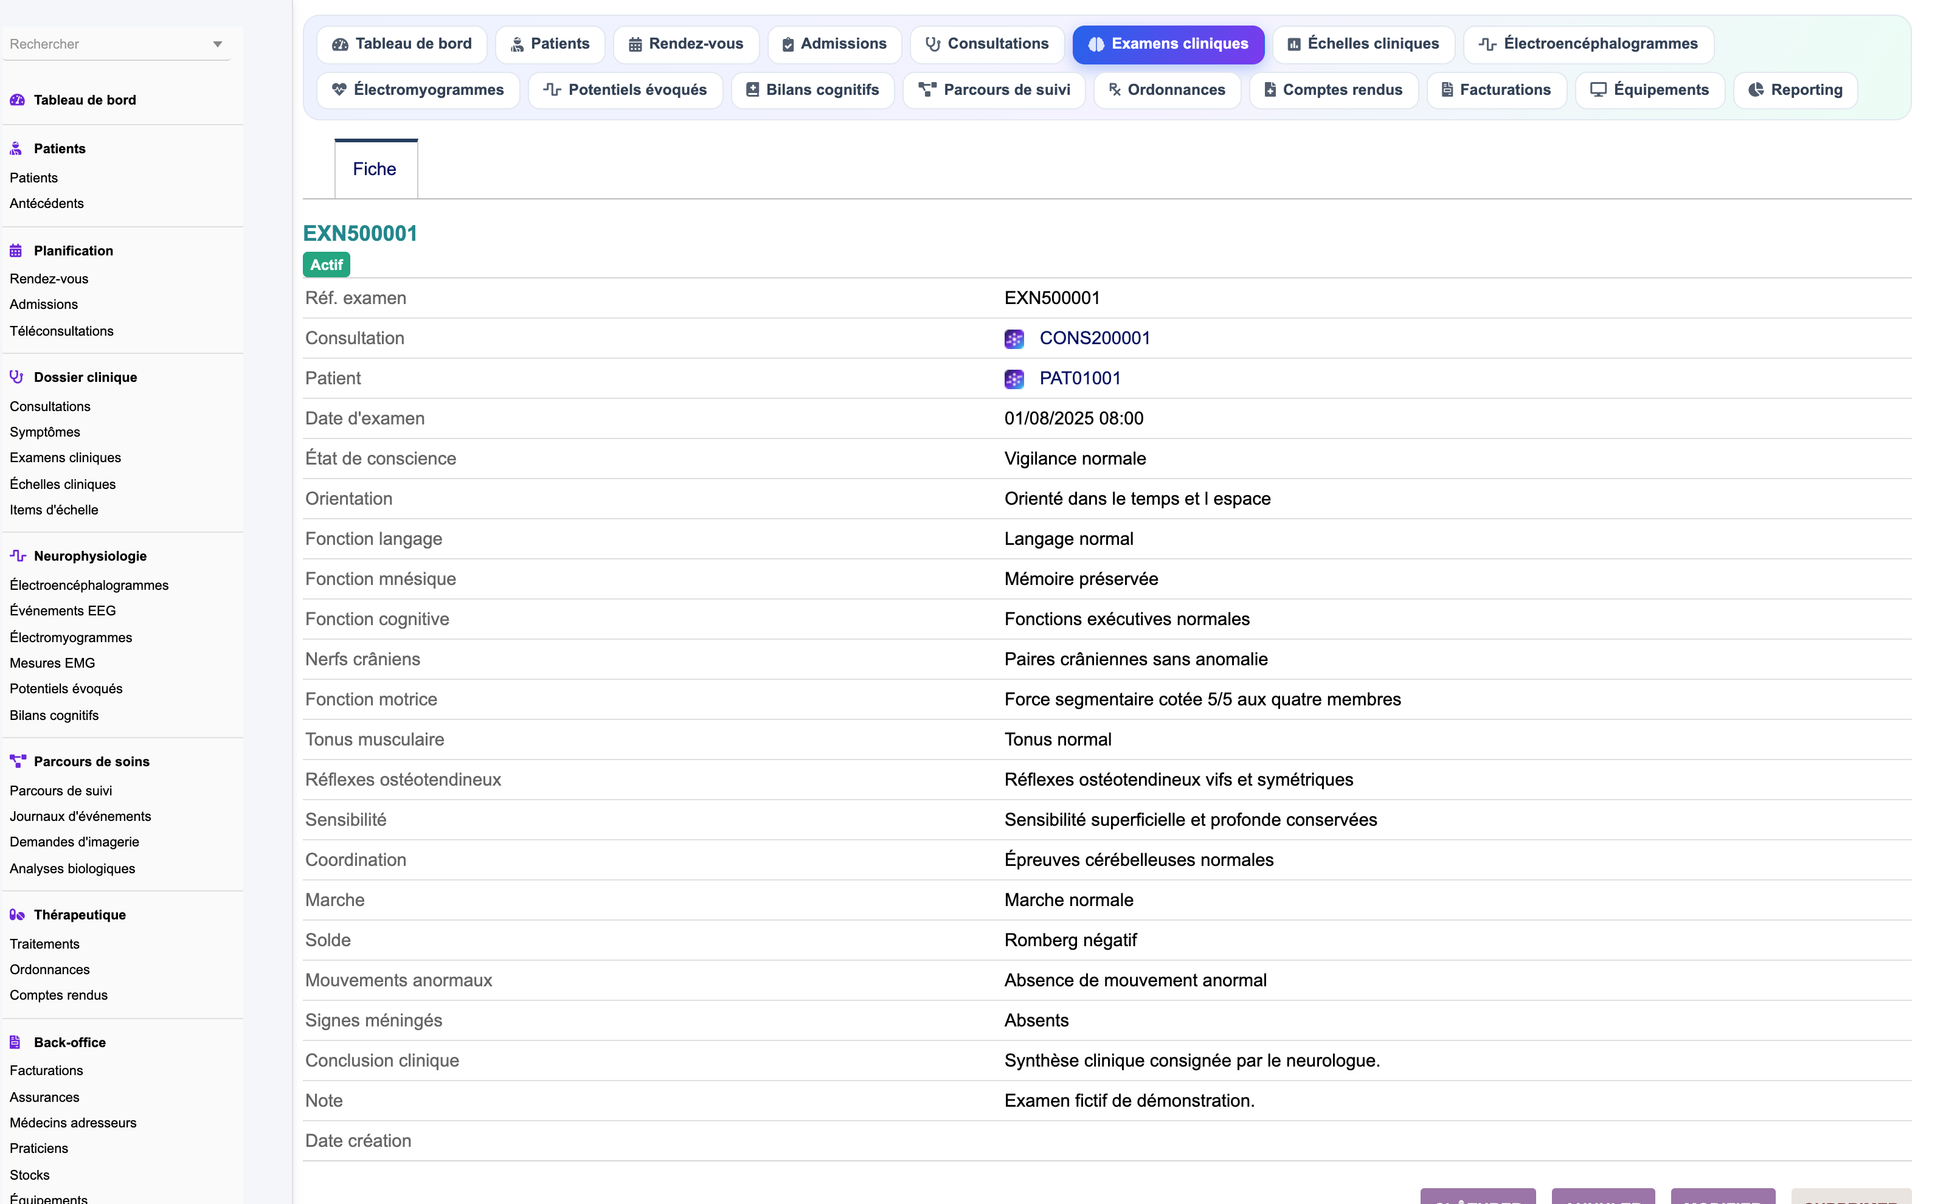Image resolution: width=1946 pixels, height=1204 pixels.
Task: Click the calendar icon on Rendez-vous tab
Action: pyautogui.click(x=635, y=44)
